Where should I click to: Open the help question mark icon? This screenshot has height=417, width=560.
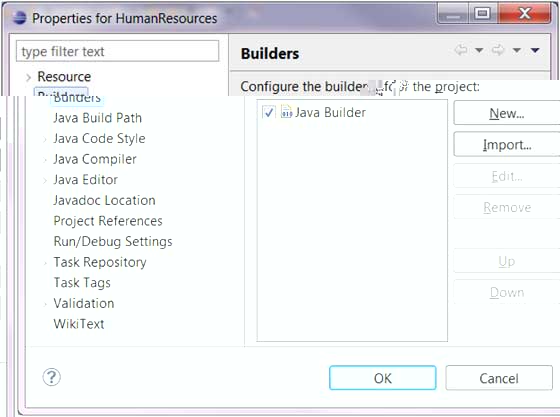pos(52,377)
